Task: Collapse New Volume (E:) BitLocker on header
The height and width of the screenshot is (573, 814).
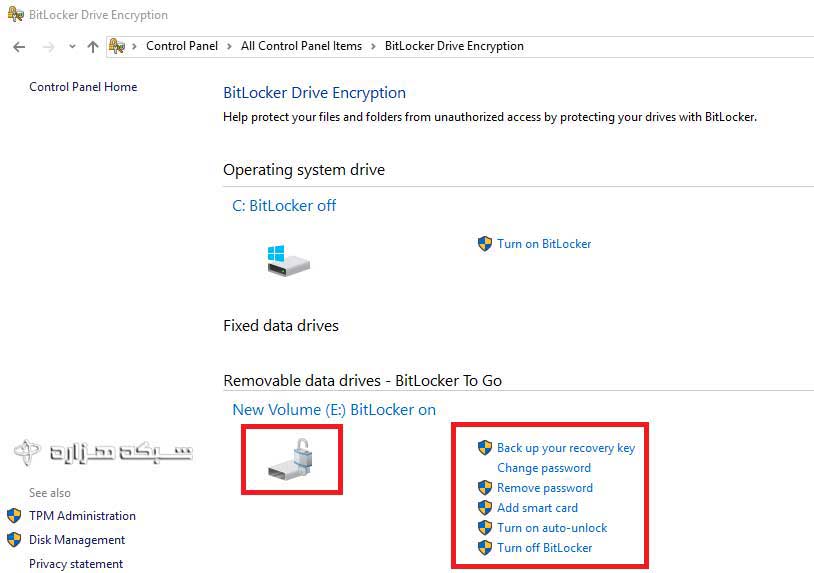Action: coord(333,410)
